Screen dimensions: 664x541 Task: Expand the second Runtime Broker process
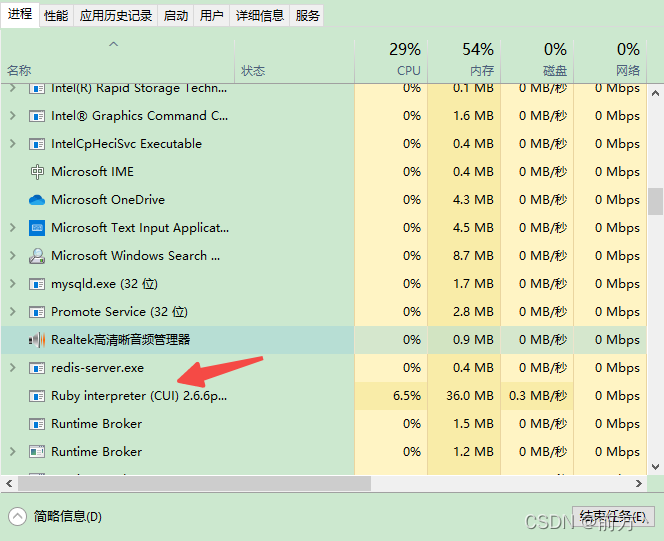coord(13,452)
